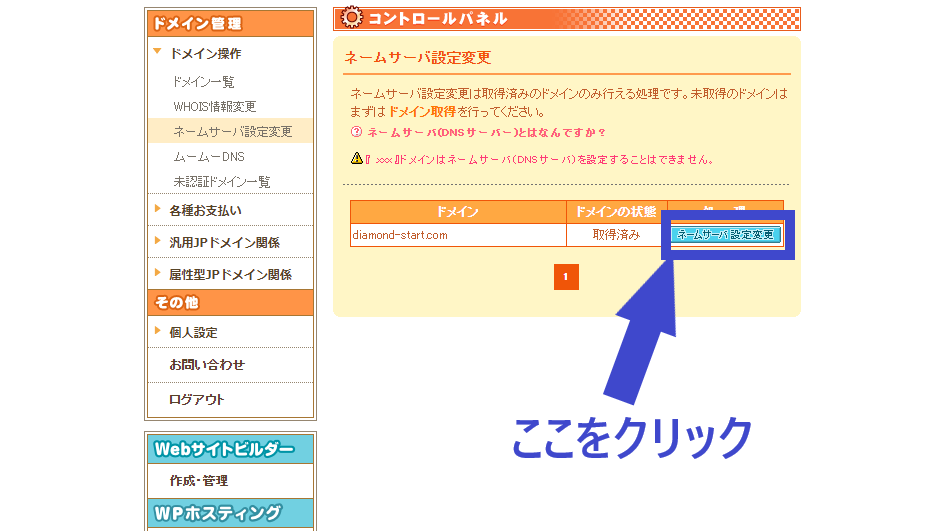Click the Webサイトビルダー header
This screenshot has width=945, height=531.
[x=230, y=449]
